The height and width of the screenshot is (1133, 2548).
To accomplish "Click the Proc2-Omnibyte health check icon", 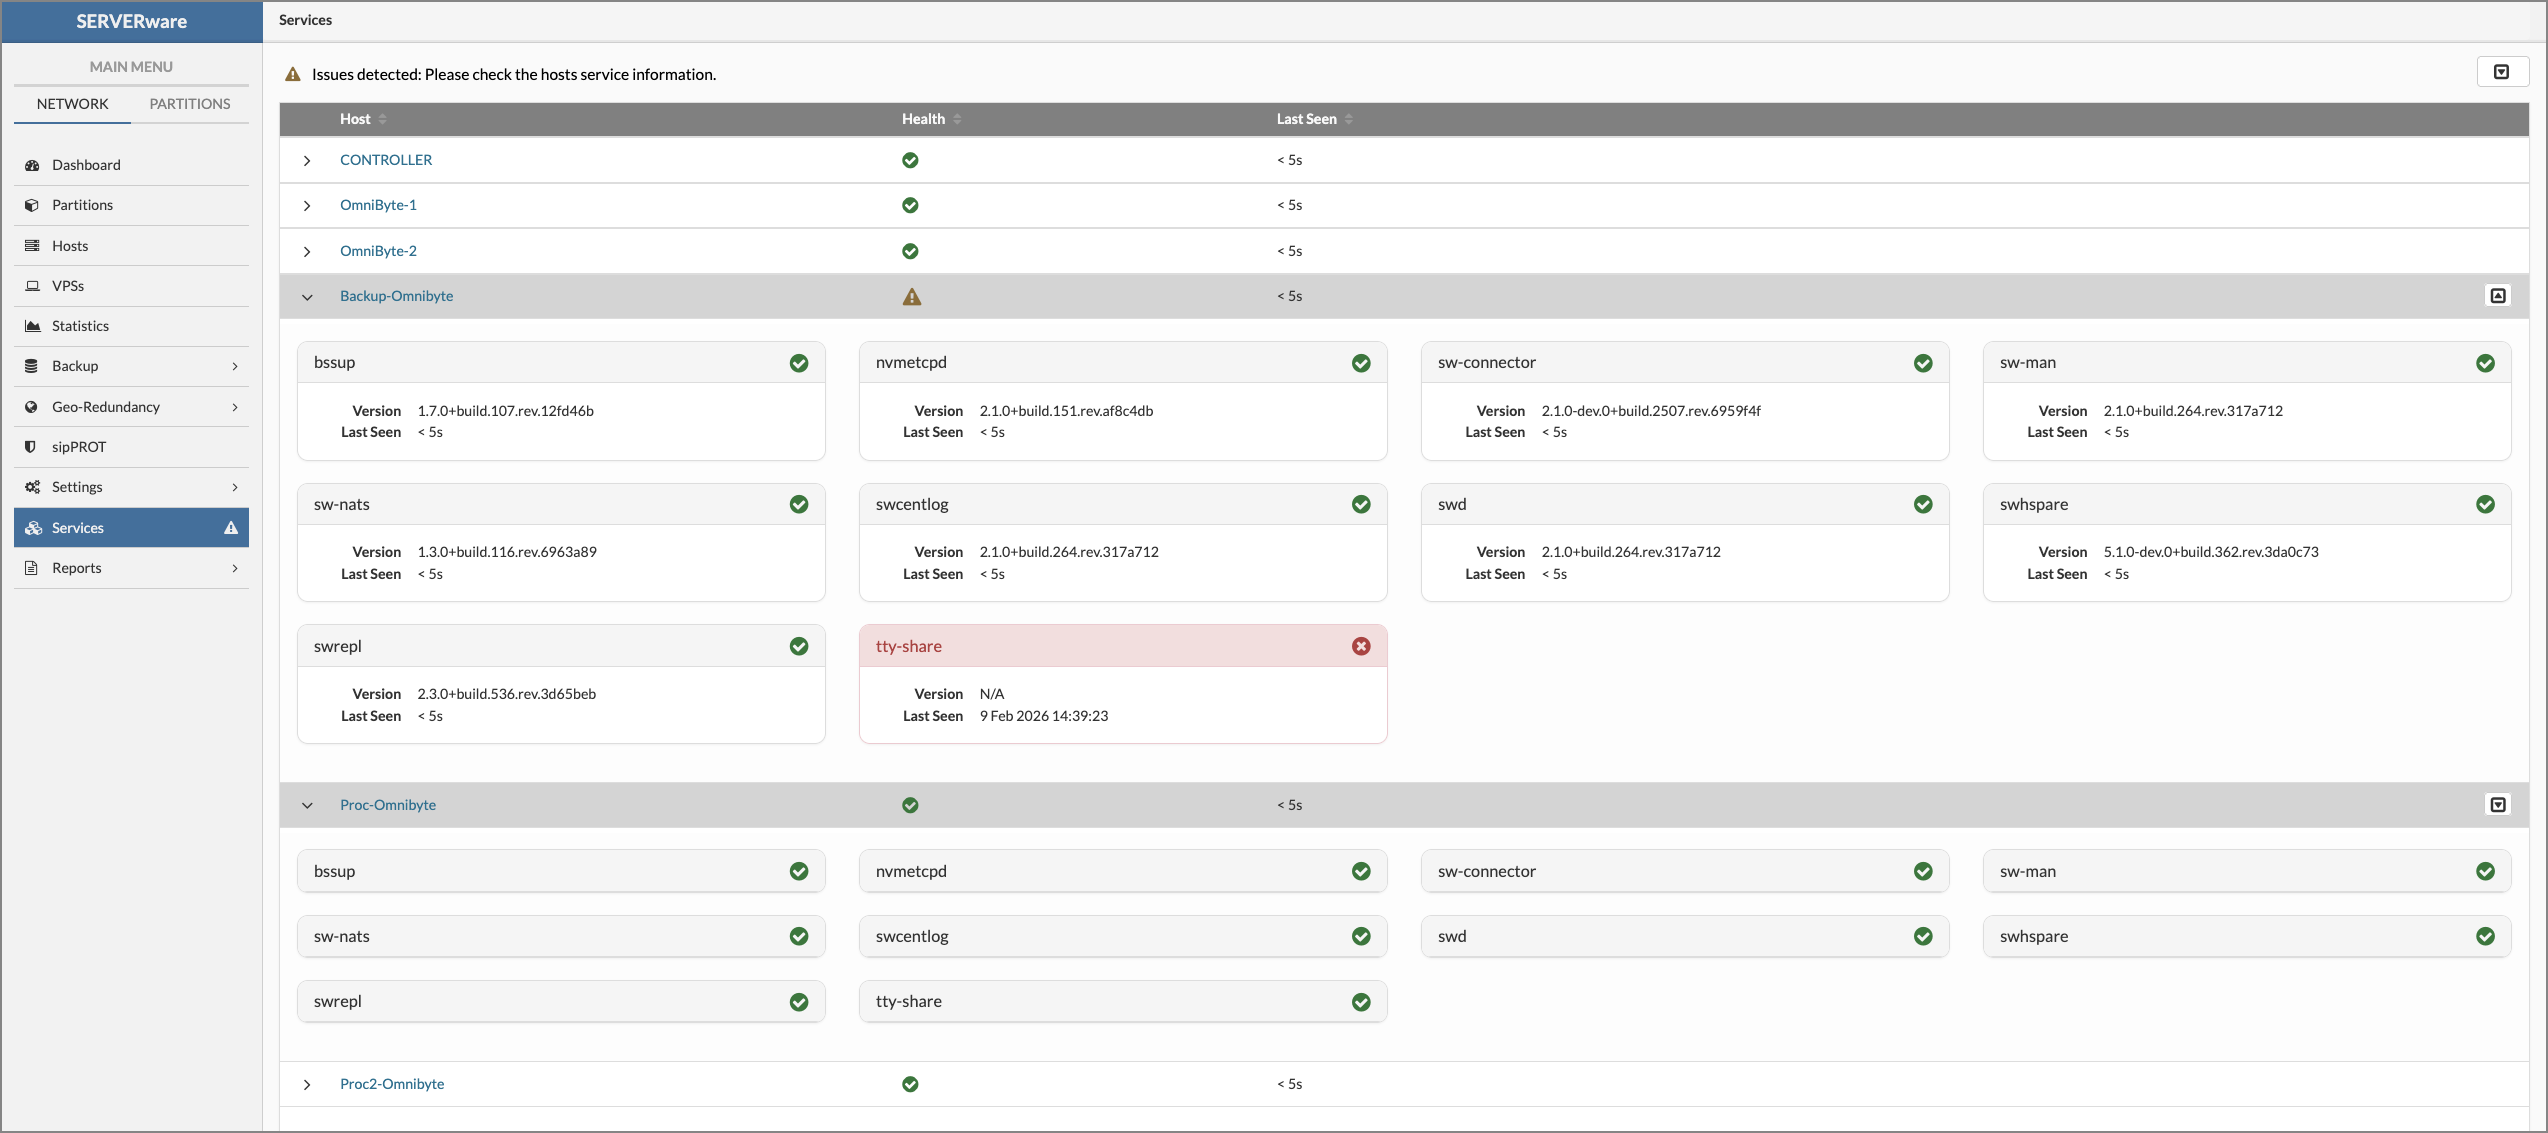I will [910, 1084].
